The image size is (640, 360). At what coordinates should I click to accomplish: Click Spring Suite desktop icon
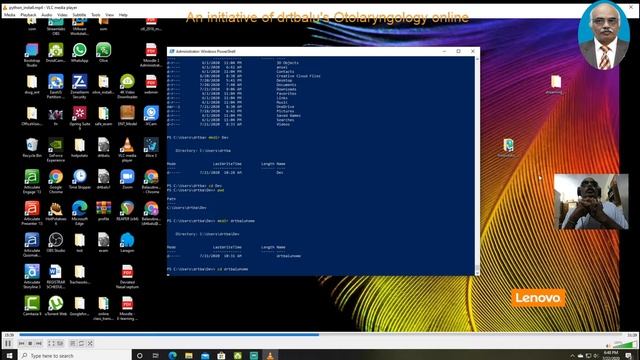[x=80, y=118]
